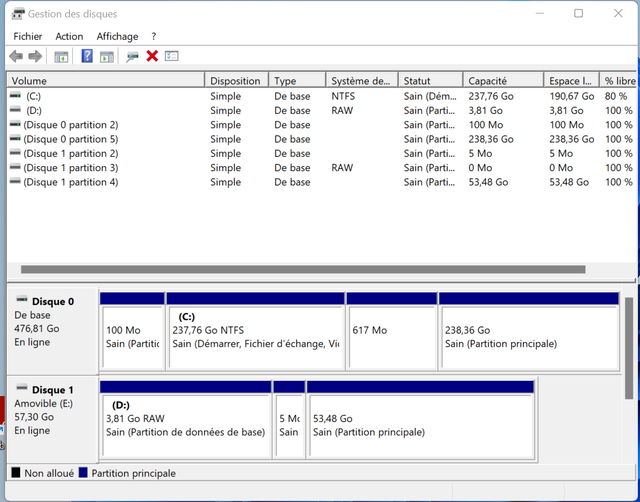Click the 238,36 Go capacity cell in list
The width and height of the screenshot is (640, 502).
491,139
